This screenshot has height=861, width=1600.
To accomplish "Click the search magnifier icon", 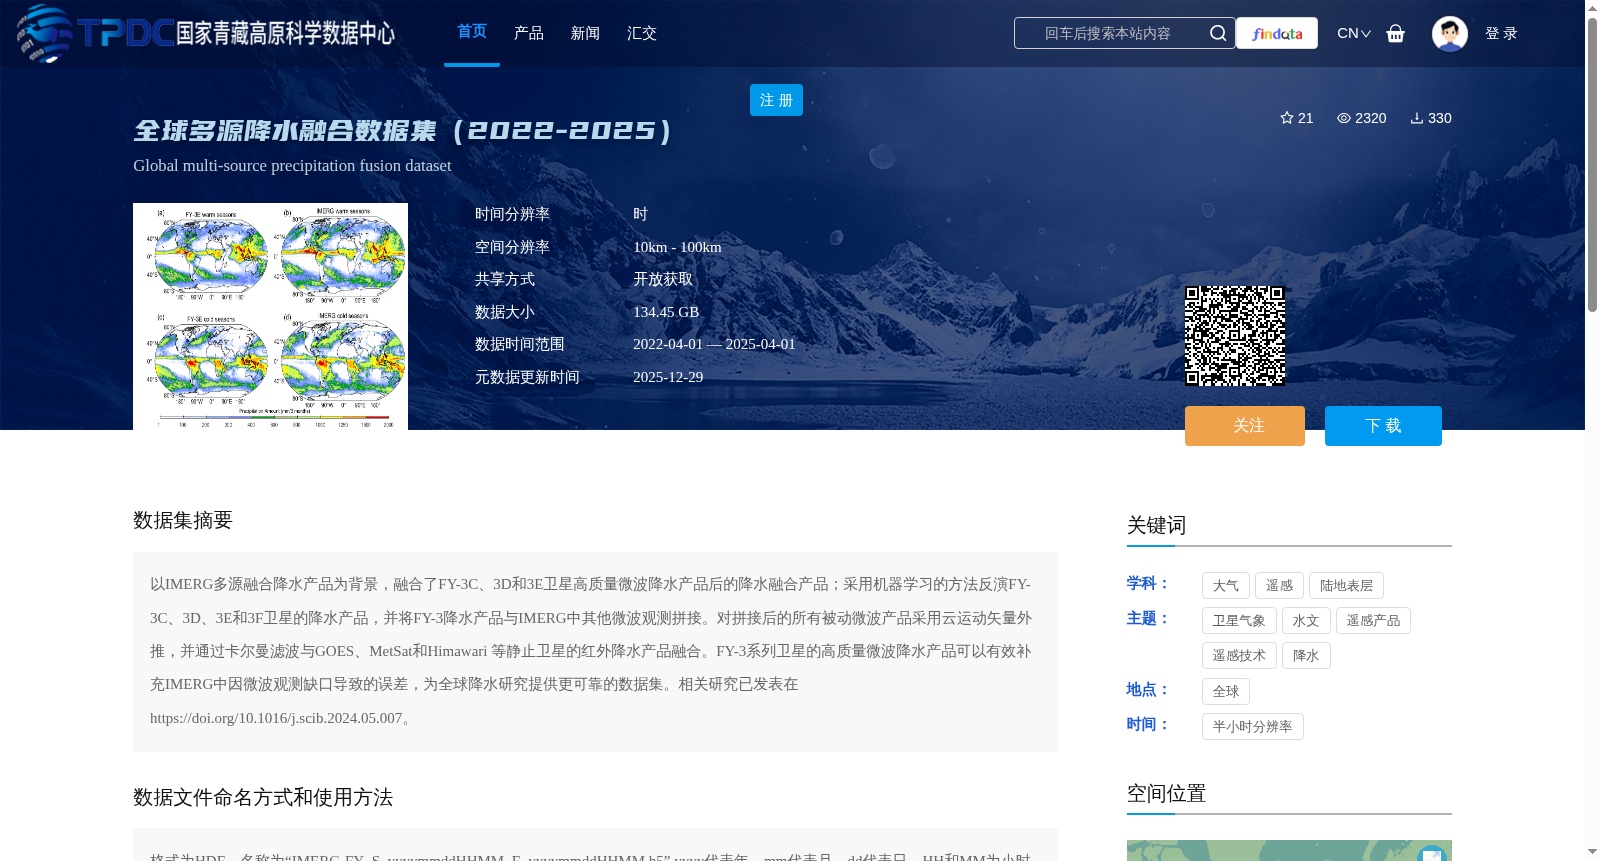I will (1217, 33).
